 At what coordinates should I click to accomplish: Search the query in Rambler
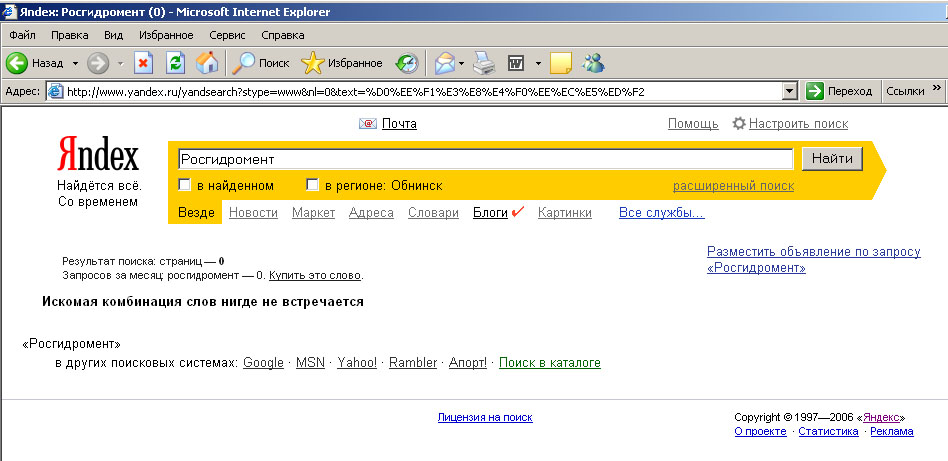413,363
